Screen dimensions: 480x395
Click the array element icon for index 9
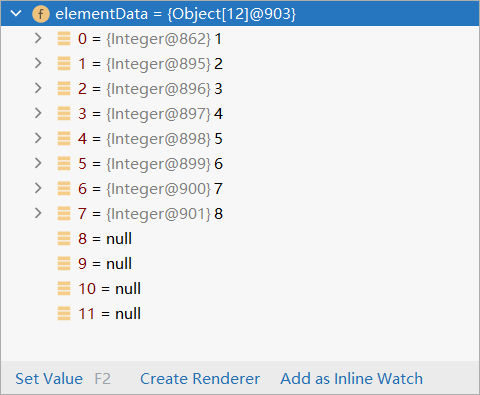click(64, 264)
